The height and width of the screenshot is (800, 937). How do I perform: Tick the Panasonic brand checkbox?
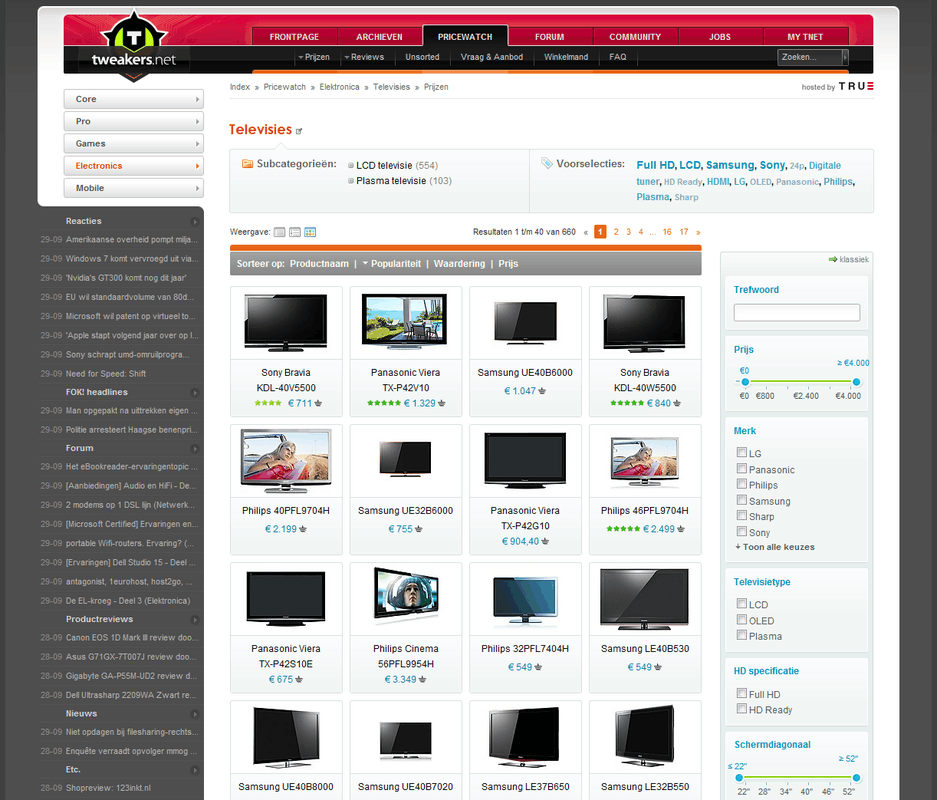(742, 468)
